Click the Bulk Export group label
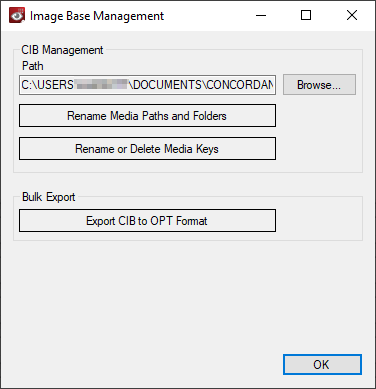376x389 pixels. pos(49,197)
